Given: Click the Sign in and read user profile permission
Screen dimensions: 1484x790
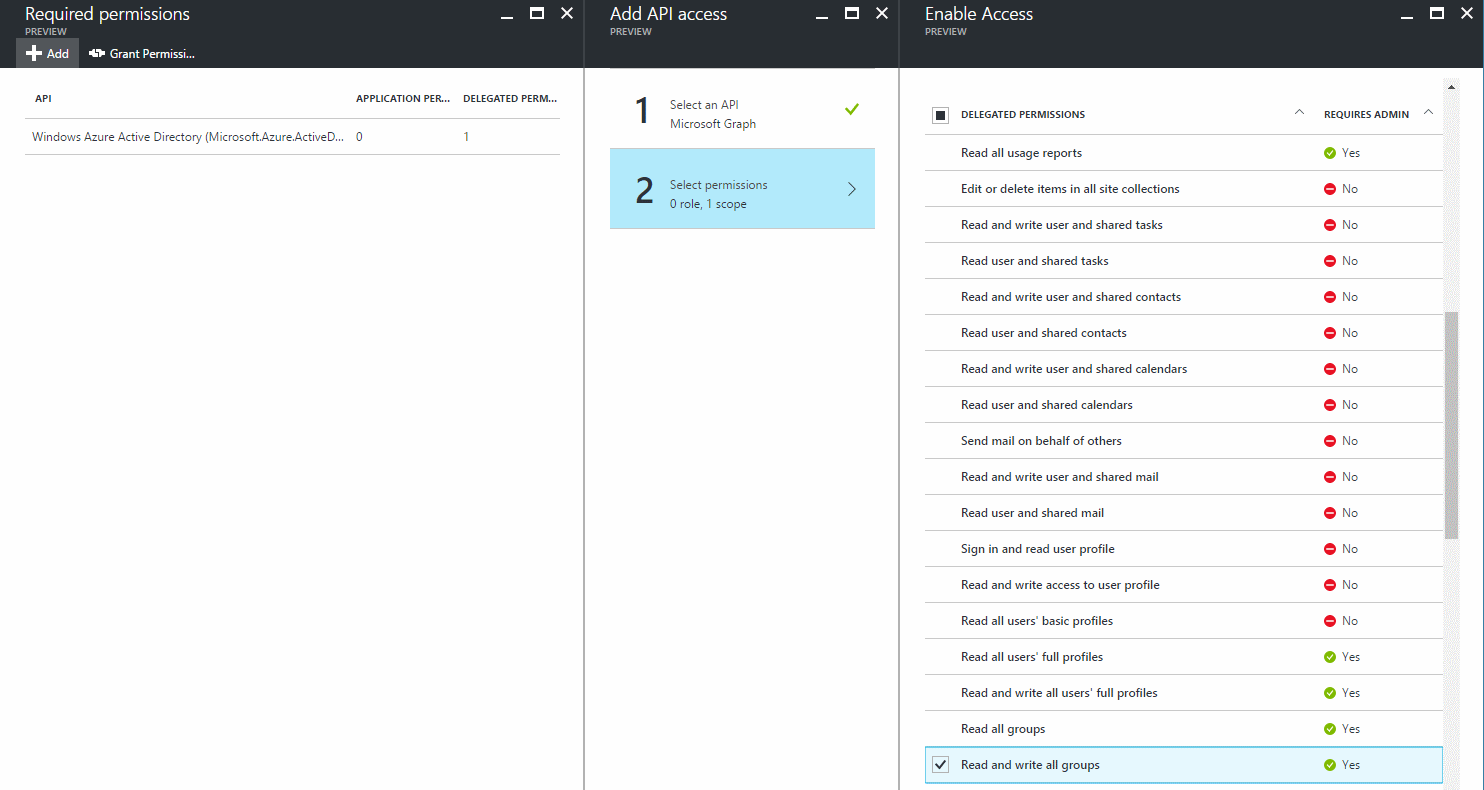Looking at the screenshot, I should click(1037, 549).
